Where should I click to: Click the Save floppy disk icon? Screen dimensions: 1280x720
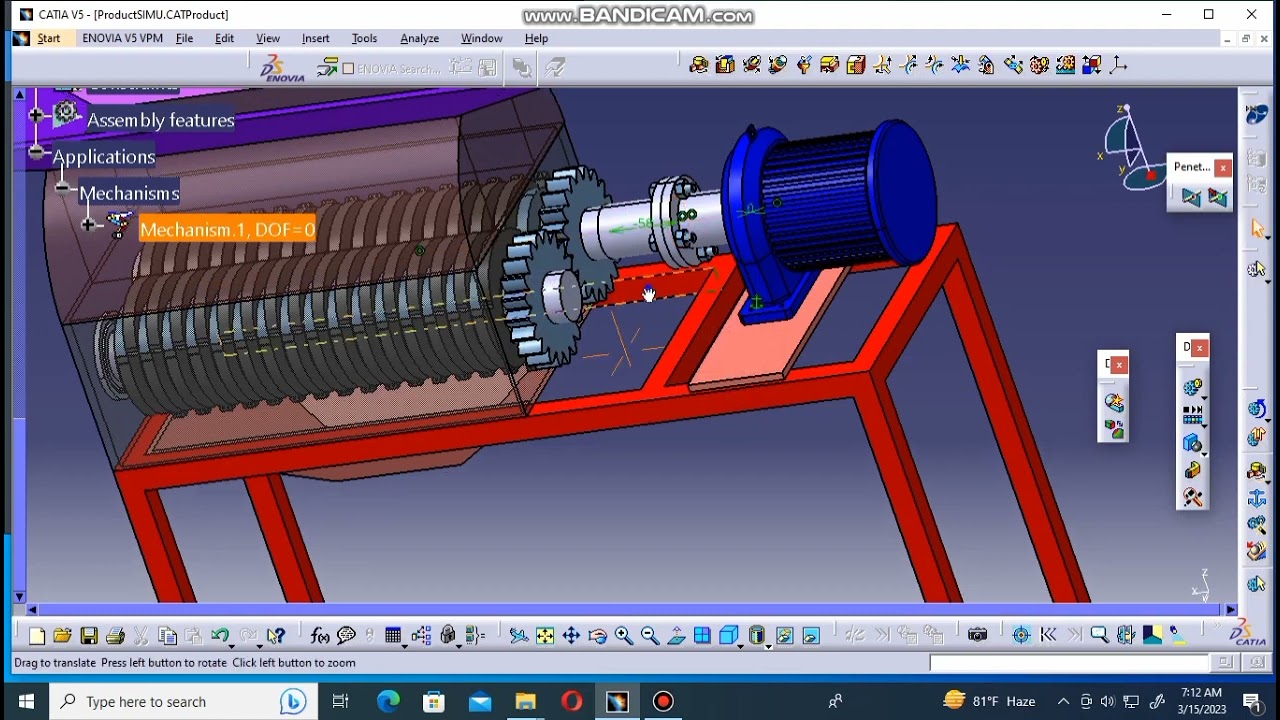89,635
